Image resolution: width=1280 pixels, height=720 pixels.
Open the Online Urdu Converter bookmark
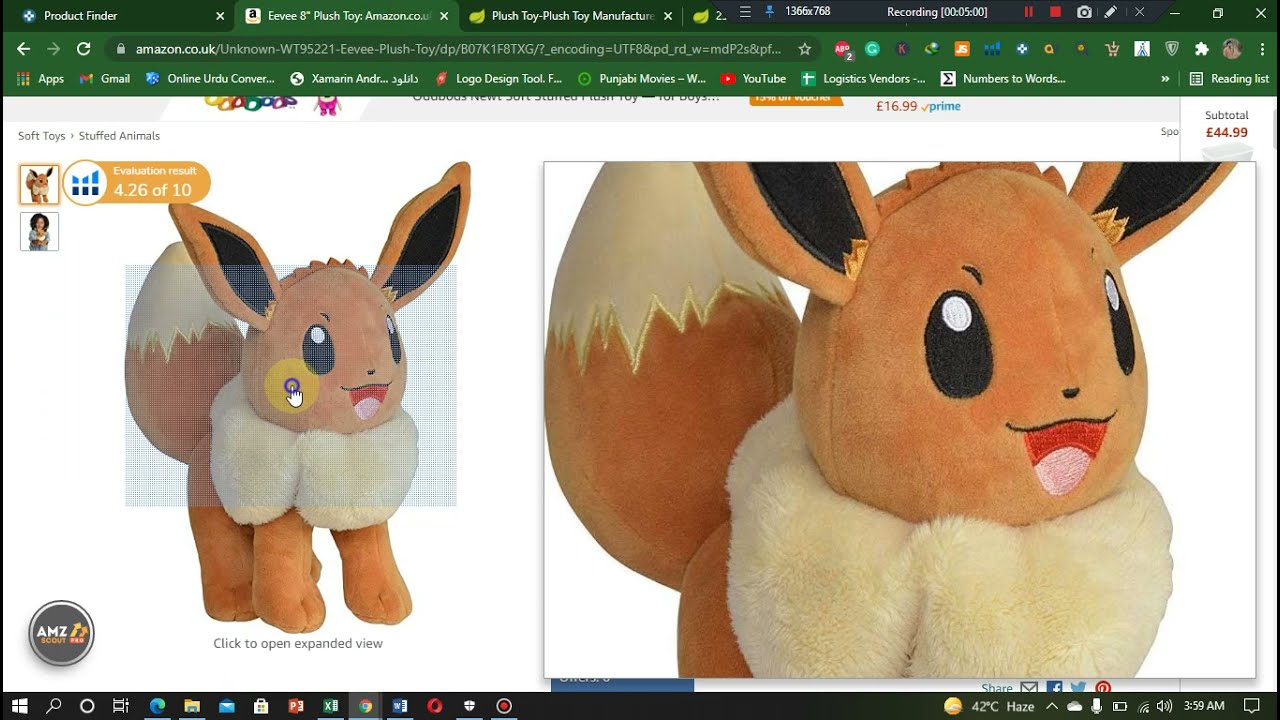(x=210, y=79)
